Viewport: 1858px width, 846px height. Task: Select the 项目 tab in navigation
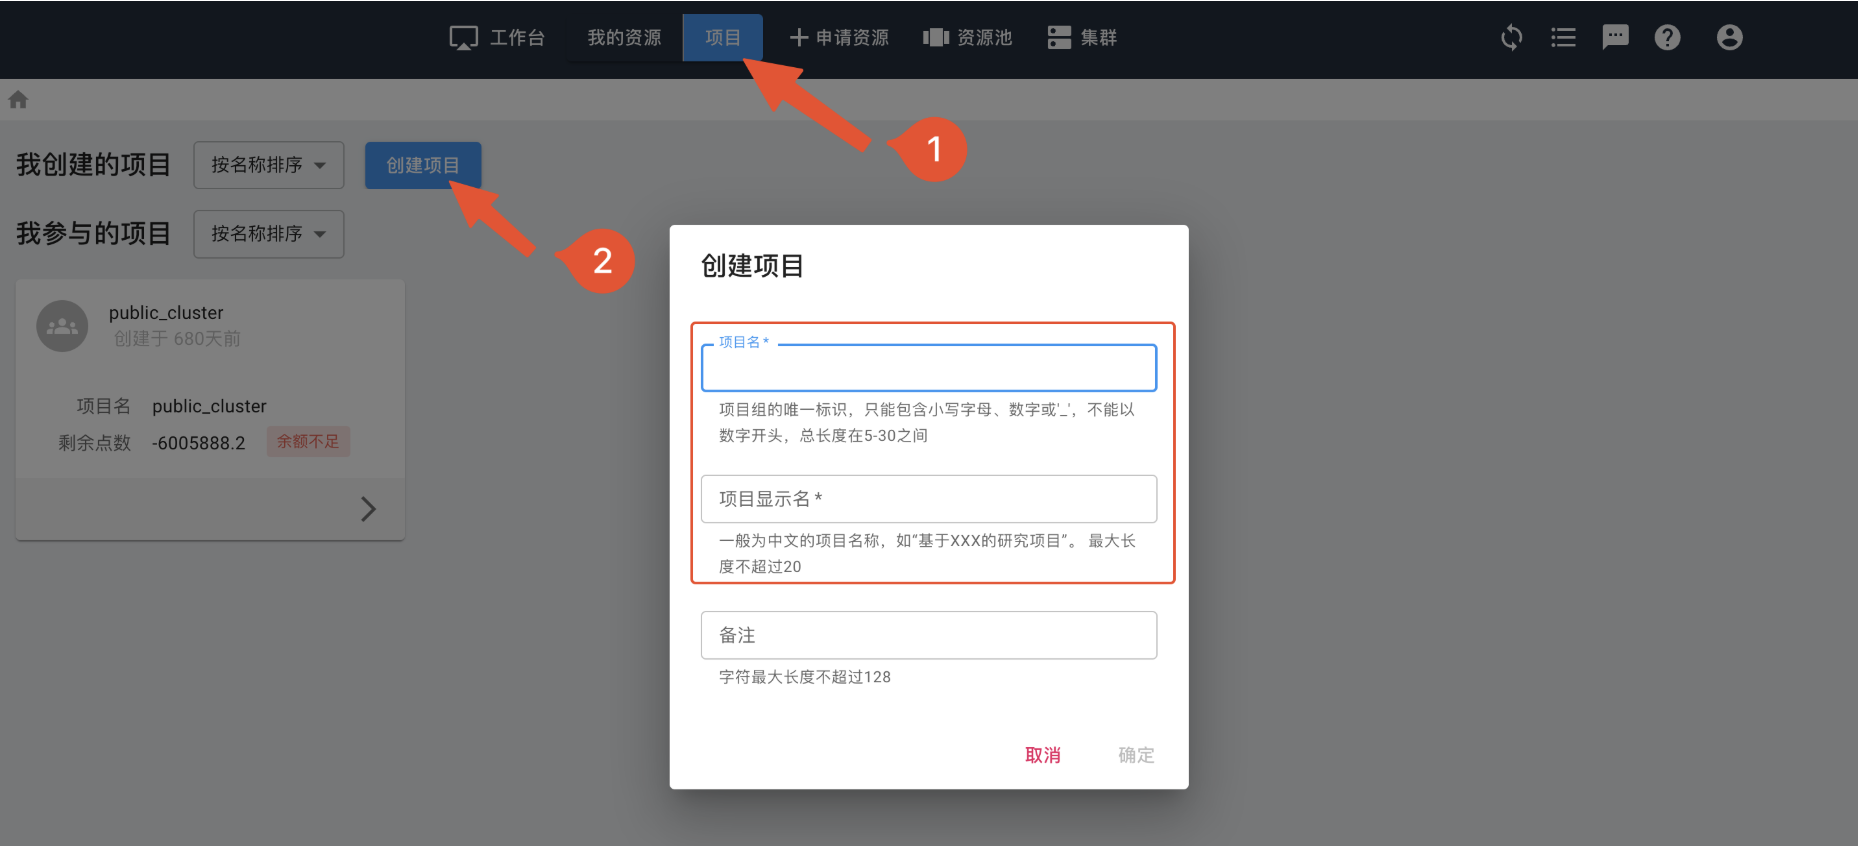click(722, 38)
